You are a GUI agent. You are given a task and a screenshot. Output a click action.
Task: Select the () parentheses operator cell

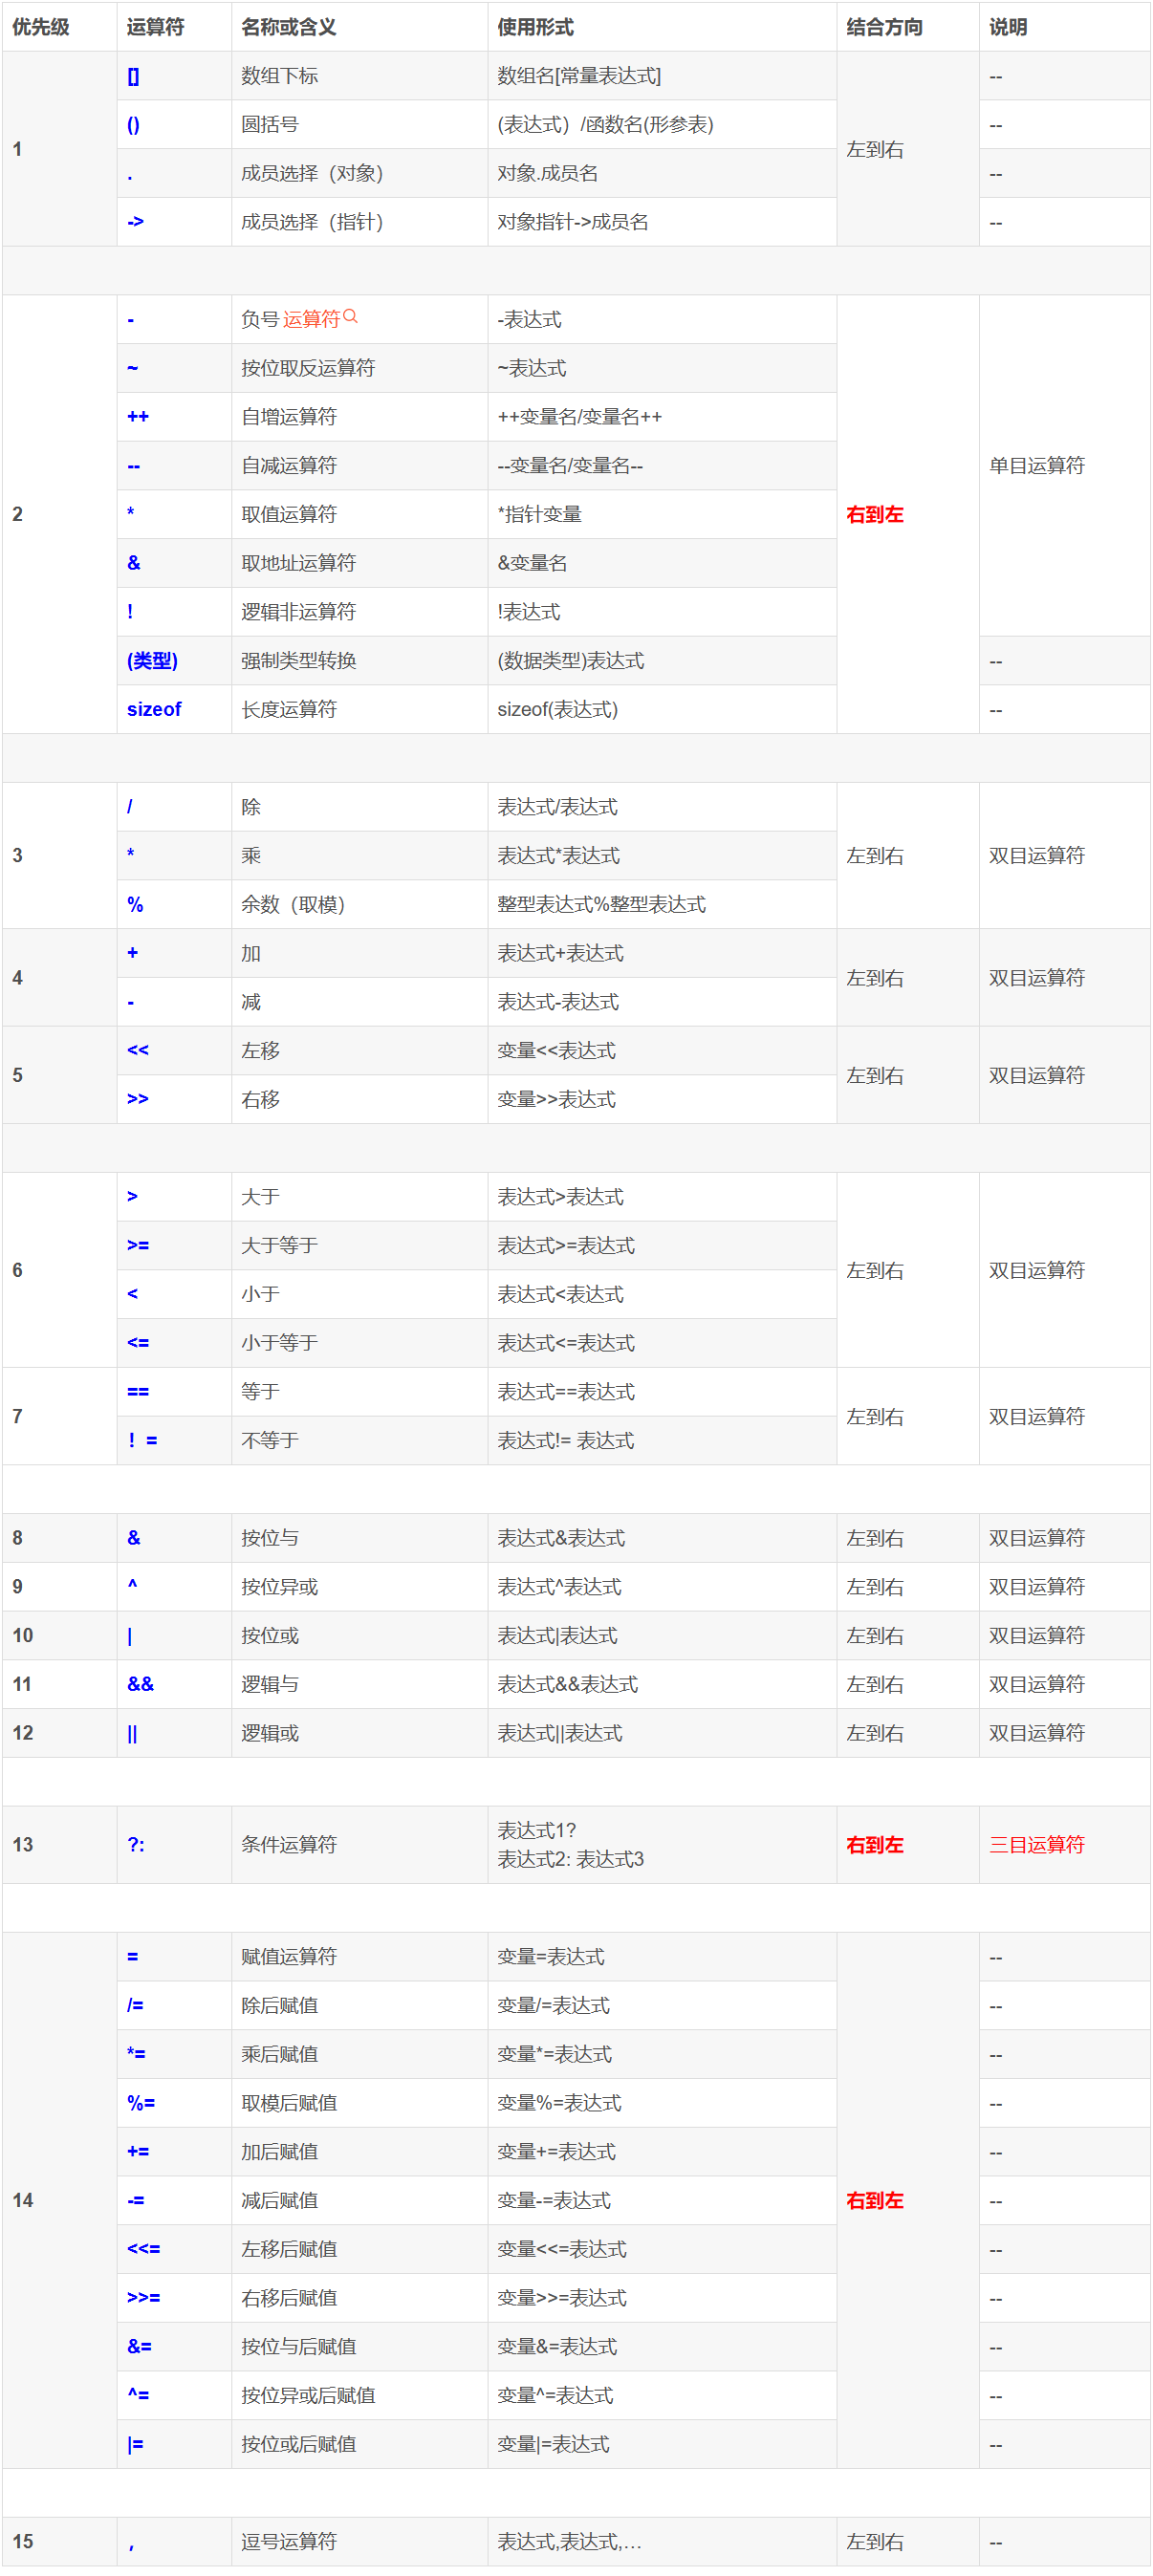tap(174, 125)
